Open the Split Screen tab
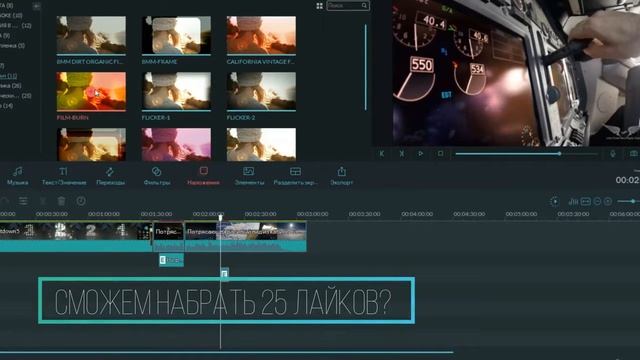Image resolution: width=640 pixels, height=360 pixels. pos(295,176)
